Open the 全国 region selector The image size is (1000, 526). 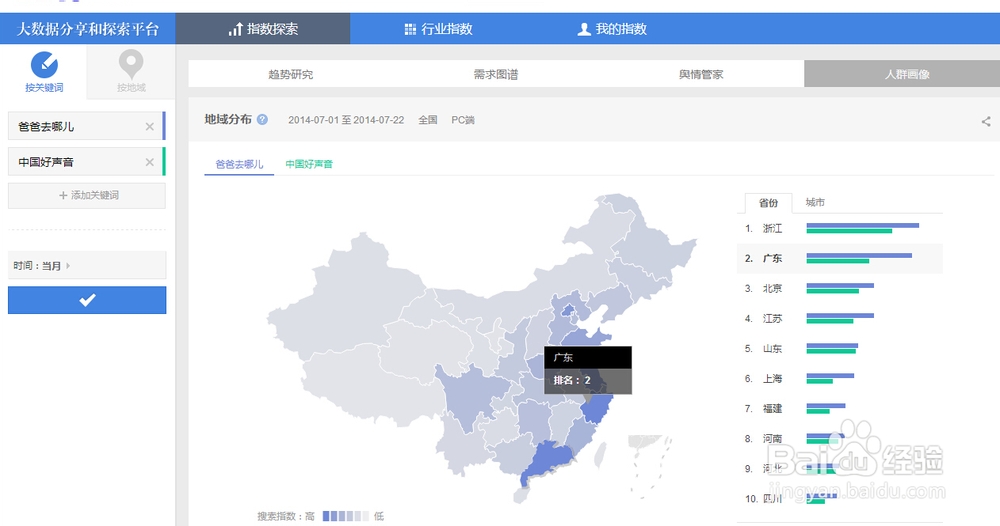pos(427,120)
